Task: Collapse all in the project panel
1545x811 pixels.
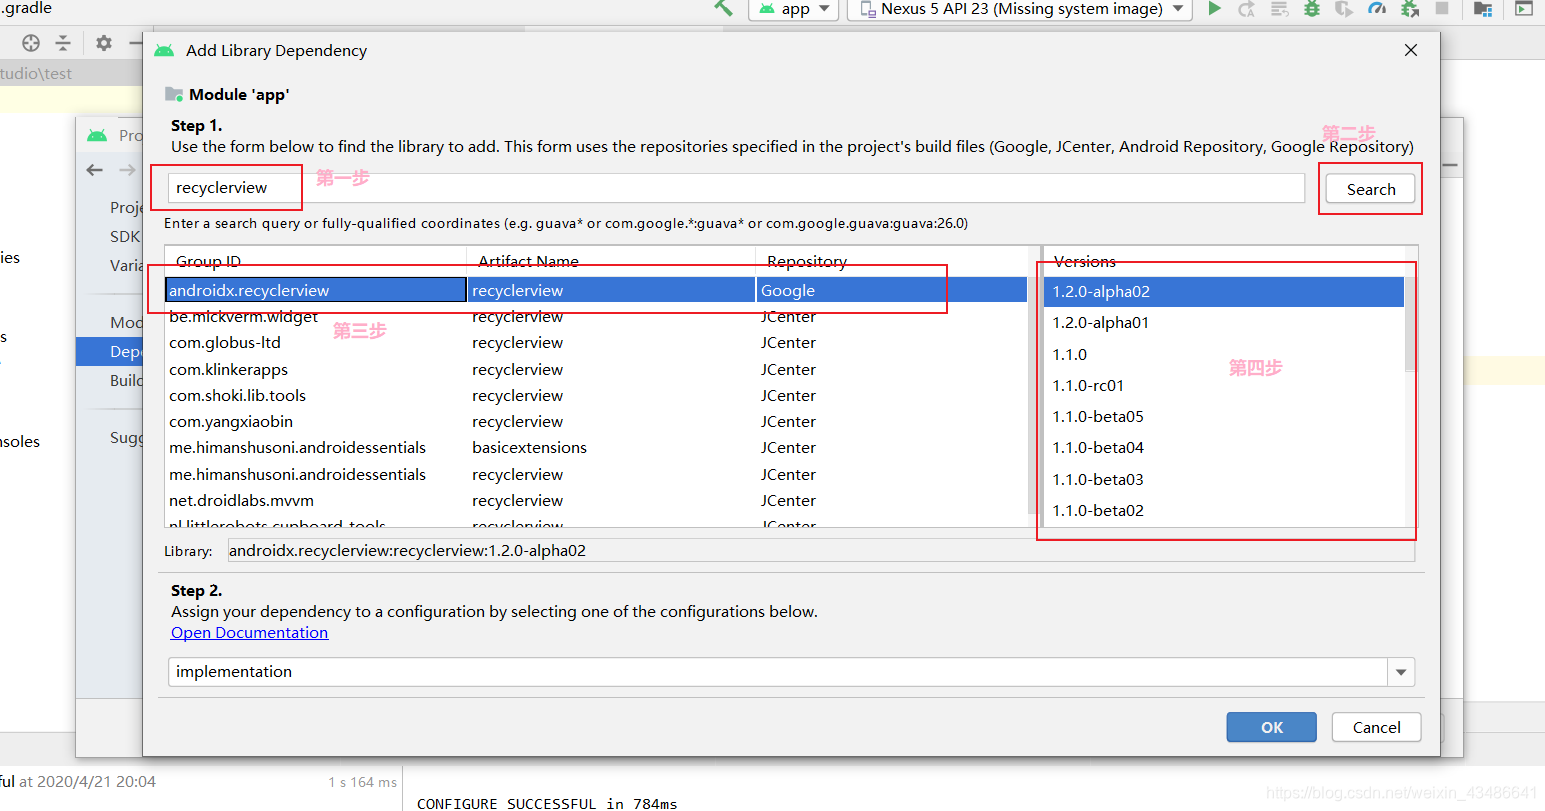Action: [63, 43]
